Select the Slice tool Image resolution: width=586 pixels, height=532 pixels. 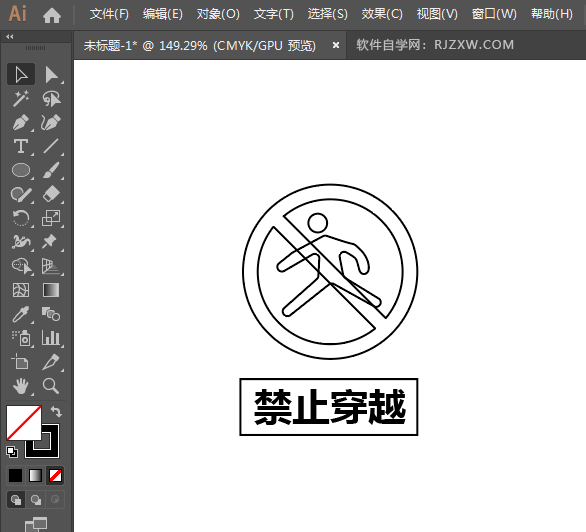tap(52, 362)
